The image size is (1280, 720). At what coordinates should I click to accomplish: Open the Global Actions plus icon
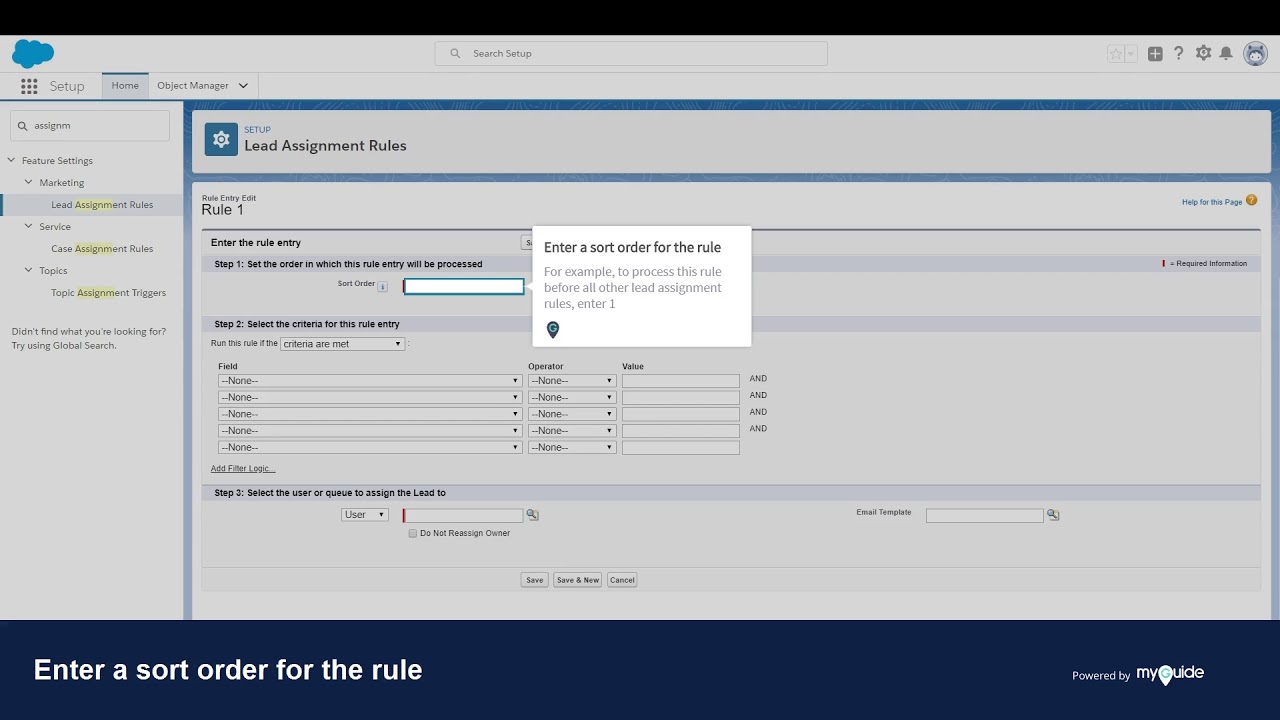point(1155,54)
